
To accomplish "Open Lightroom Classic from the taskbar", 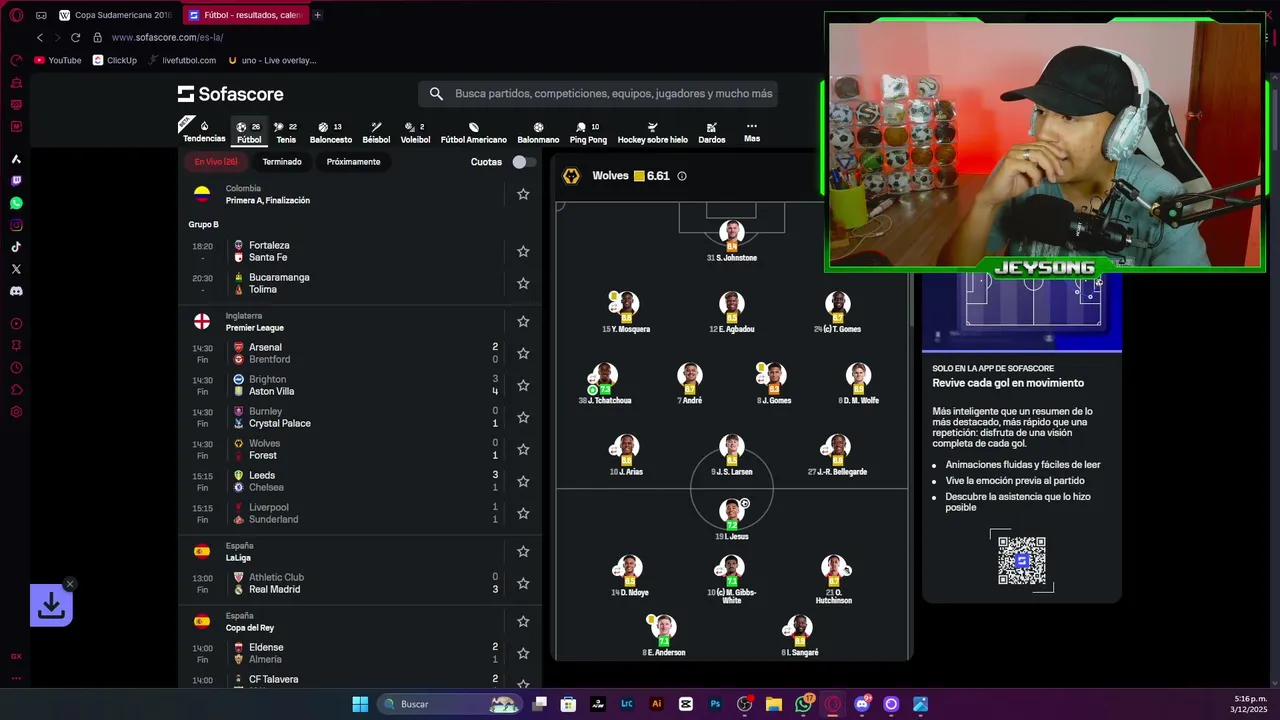I will click(x=627, y=704).
